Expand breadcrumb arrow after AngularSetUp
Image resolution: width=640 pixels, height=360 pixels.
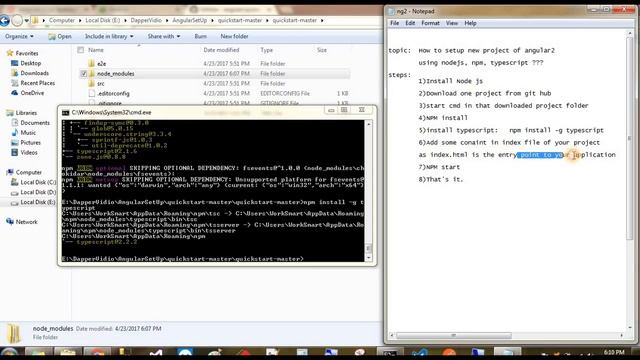[212, 20]
